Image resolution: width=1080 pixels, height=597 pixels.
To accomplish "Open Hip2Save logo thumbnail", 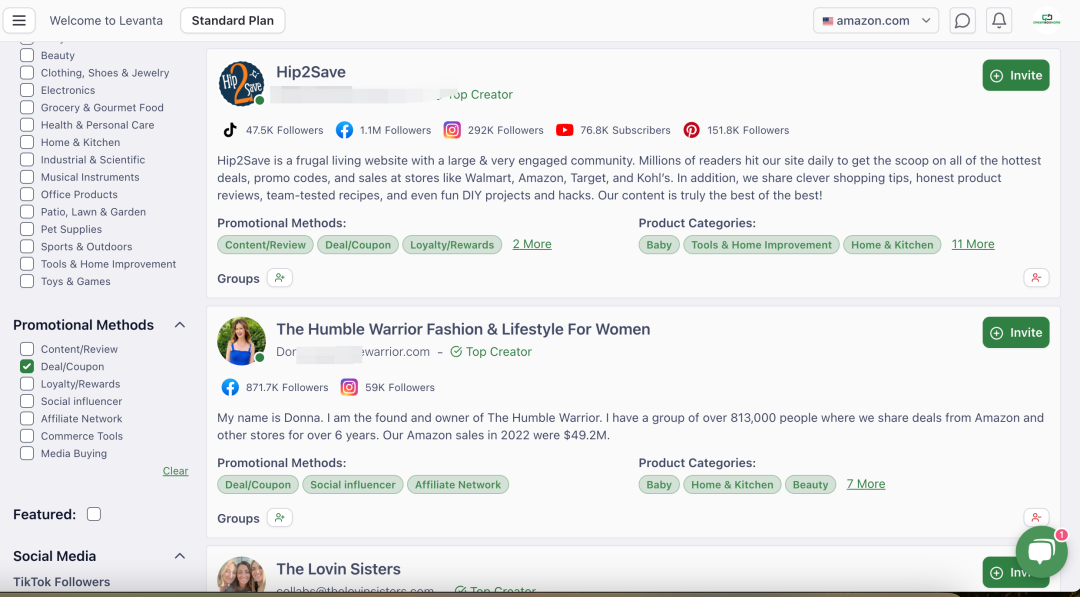I will (241, 84).
